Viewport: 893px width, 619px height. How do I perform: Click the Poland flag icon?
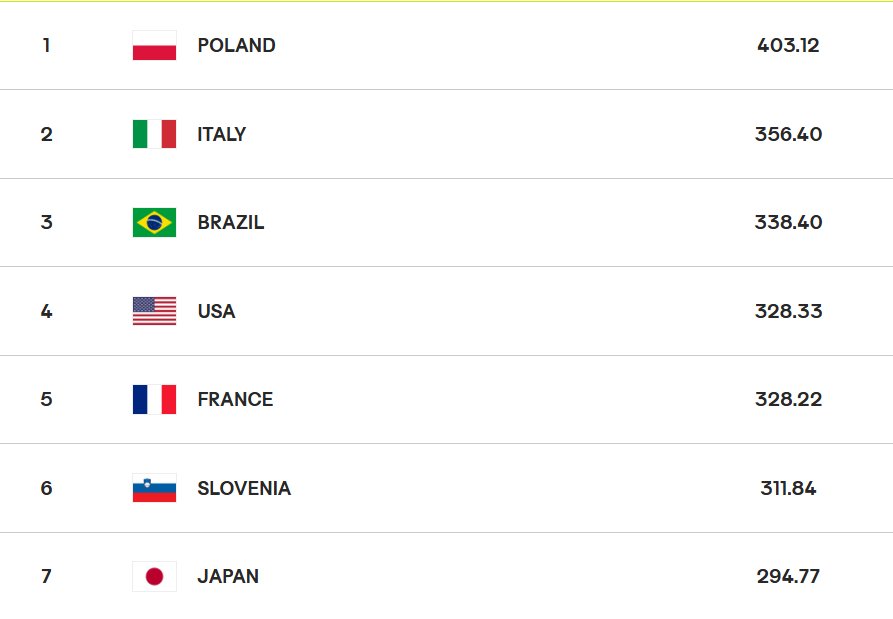(154, 46)
